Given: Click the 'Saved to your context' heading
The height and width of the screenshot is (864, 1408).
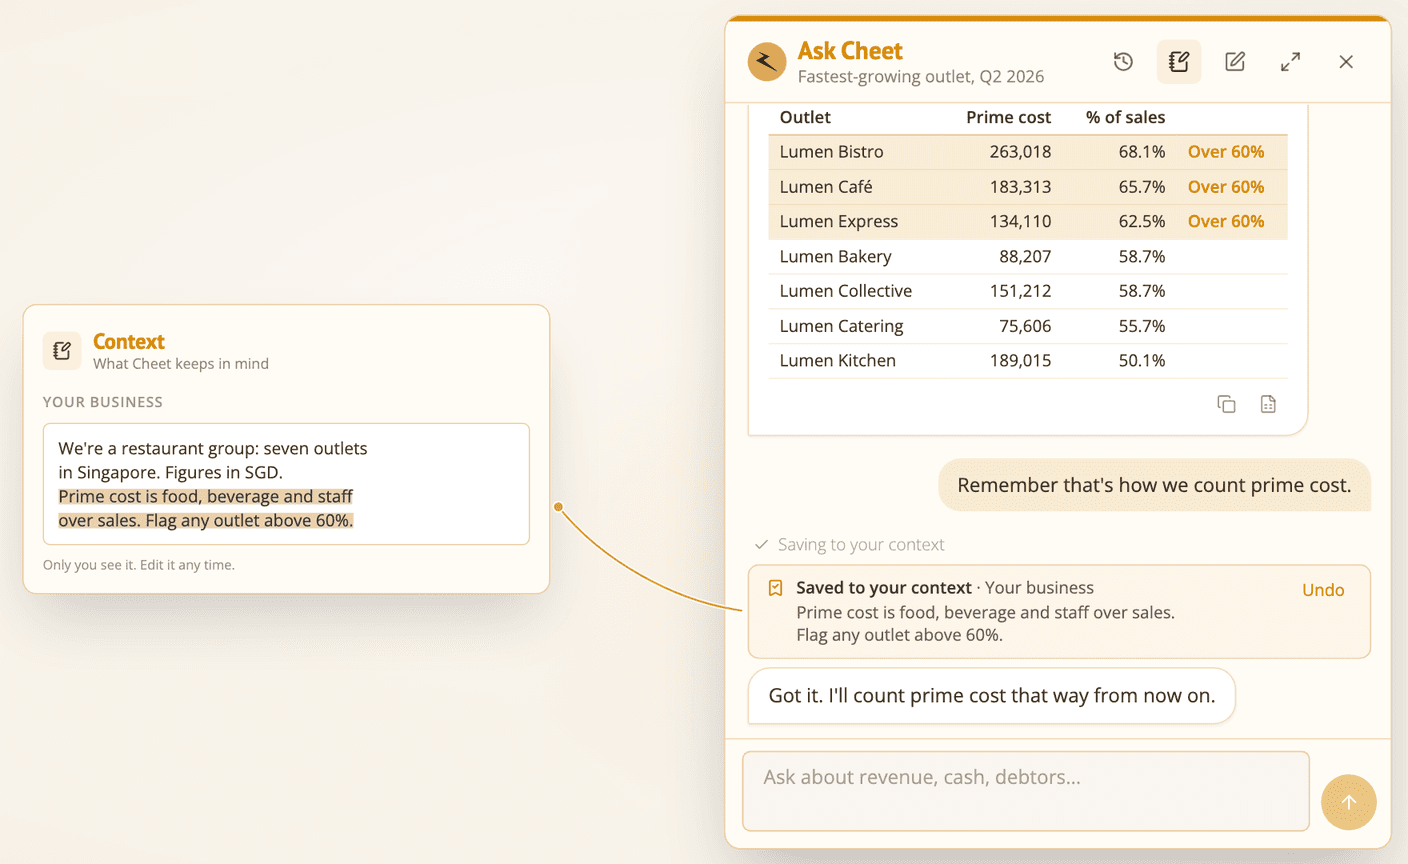Looking at the screenshot, I should point(883,588).
